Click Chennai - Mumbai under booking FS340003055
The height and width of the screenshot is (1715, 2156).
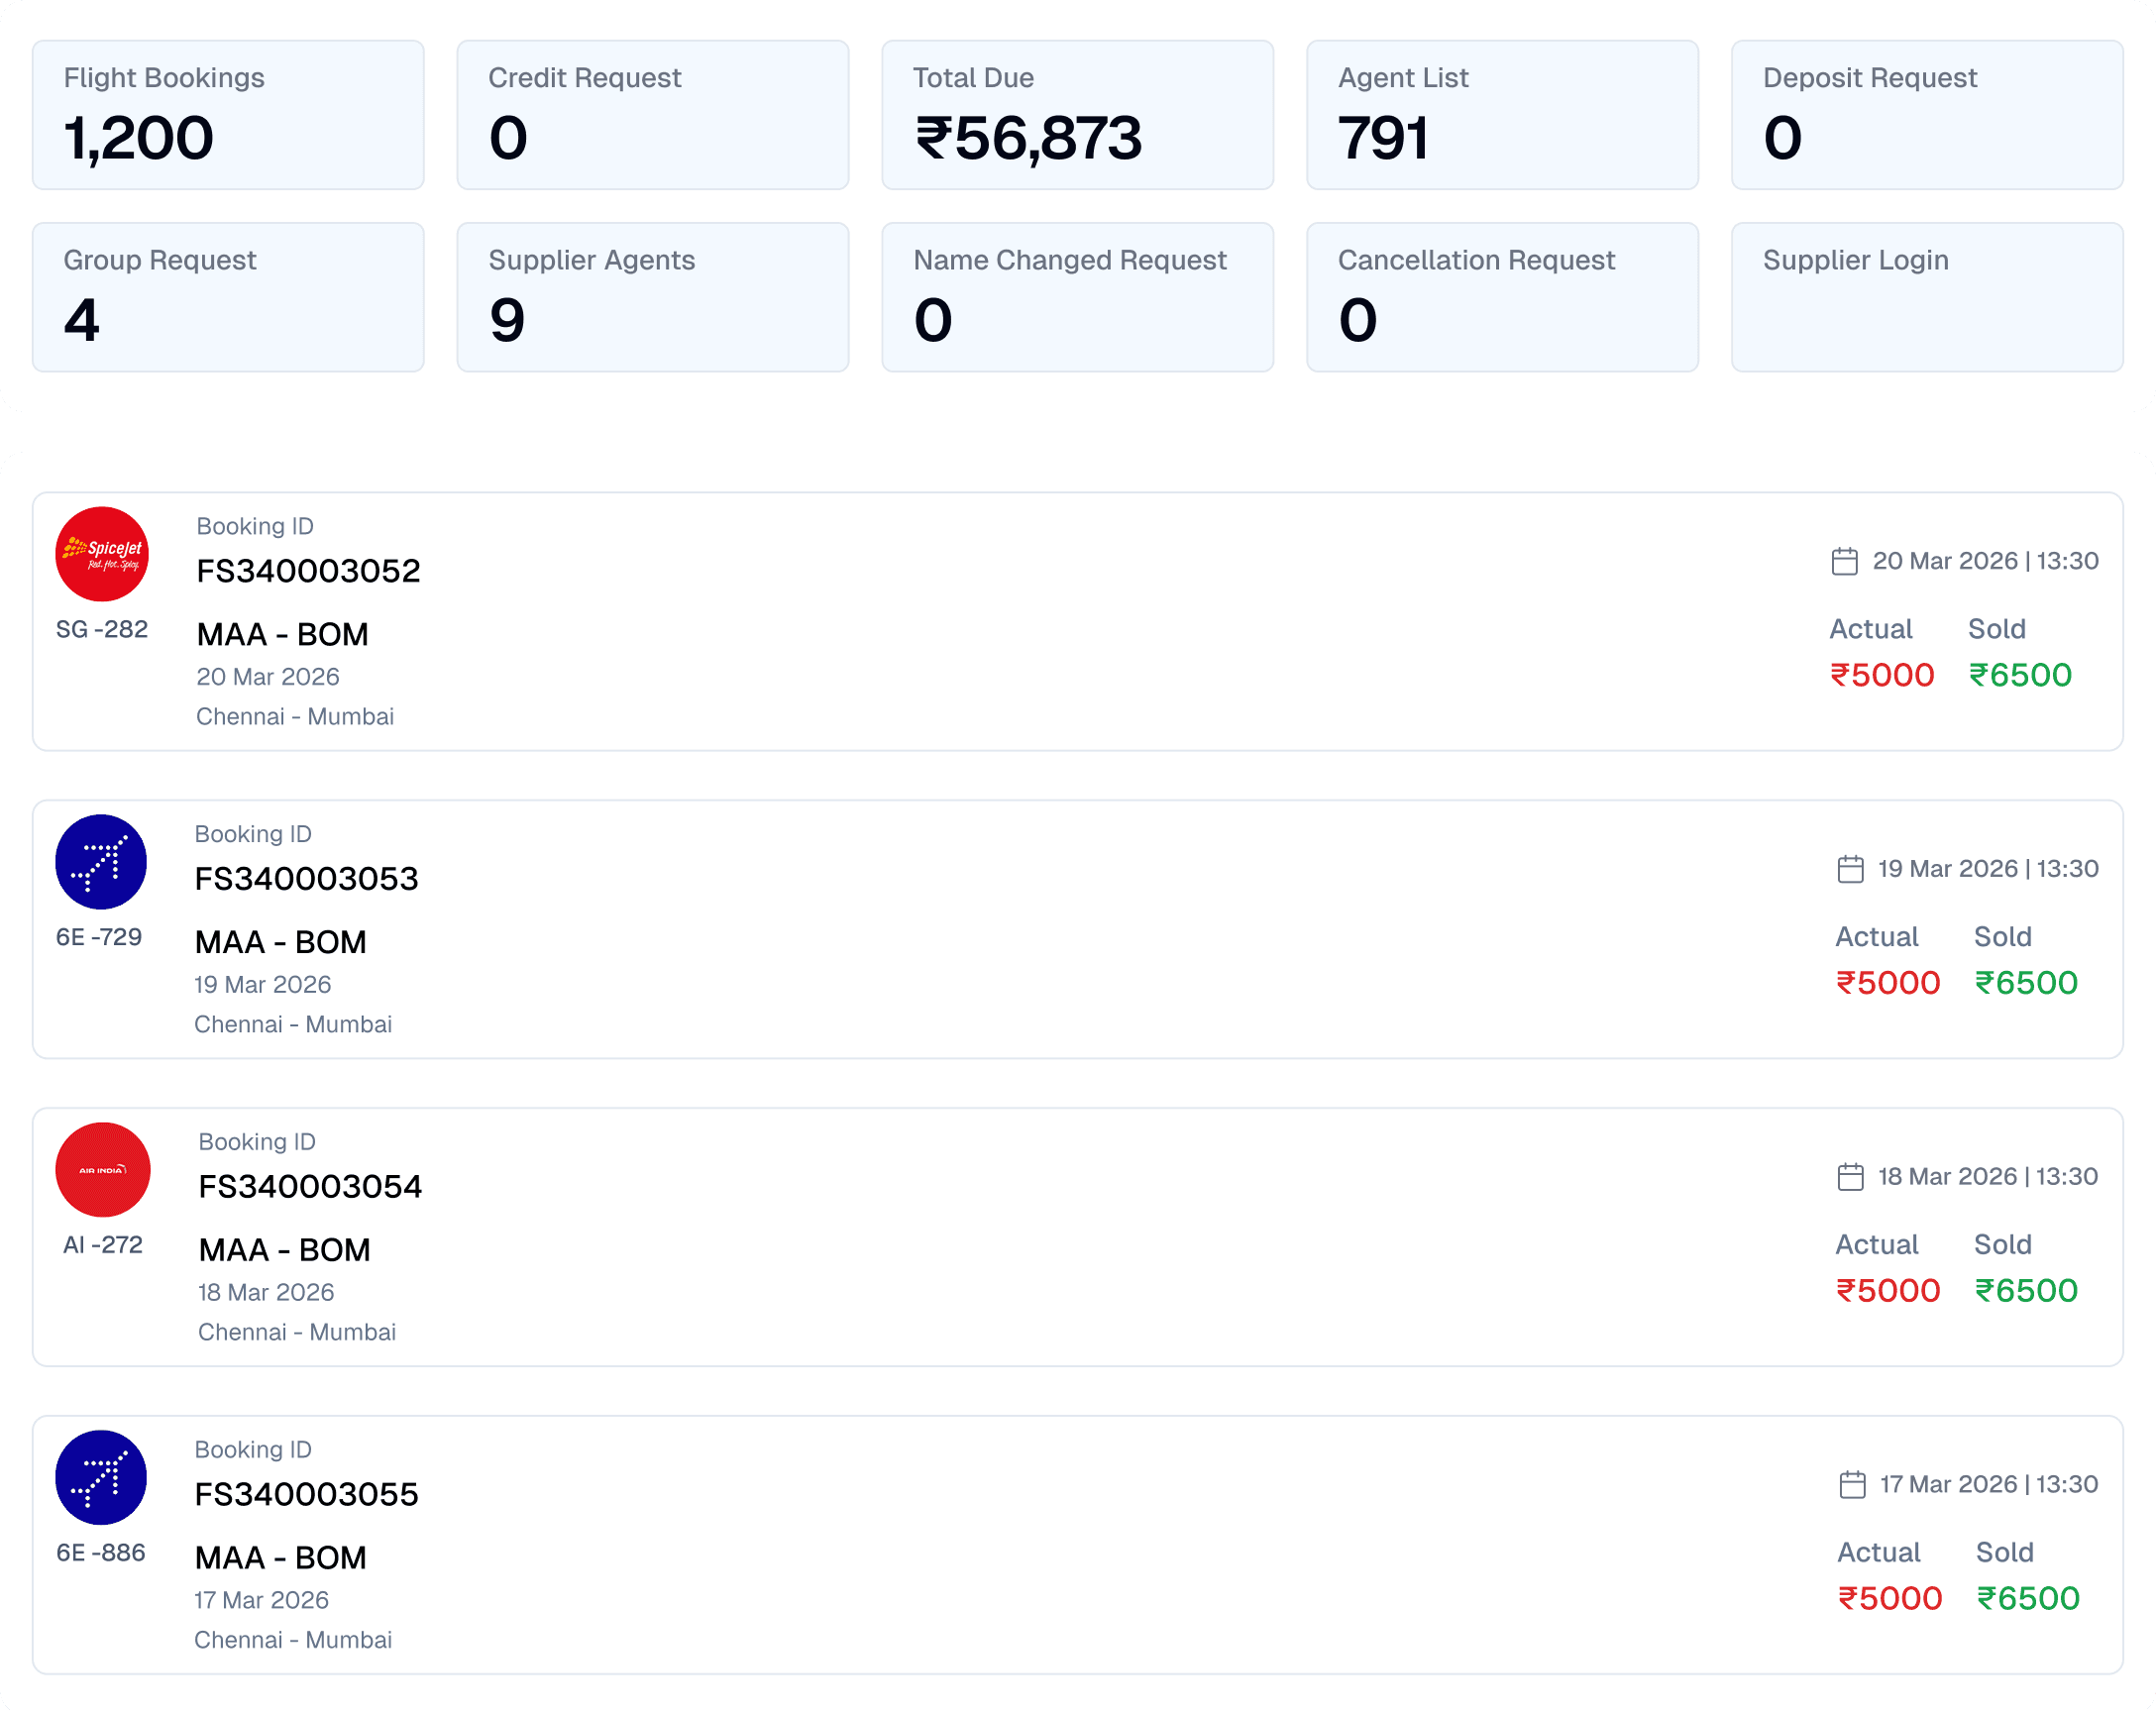pos(293,1641)
